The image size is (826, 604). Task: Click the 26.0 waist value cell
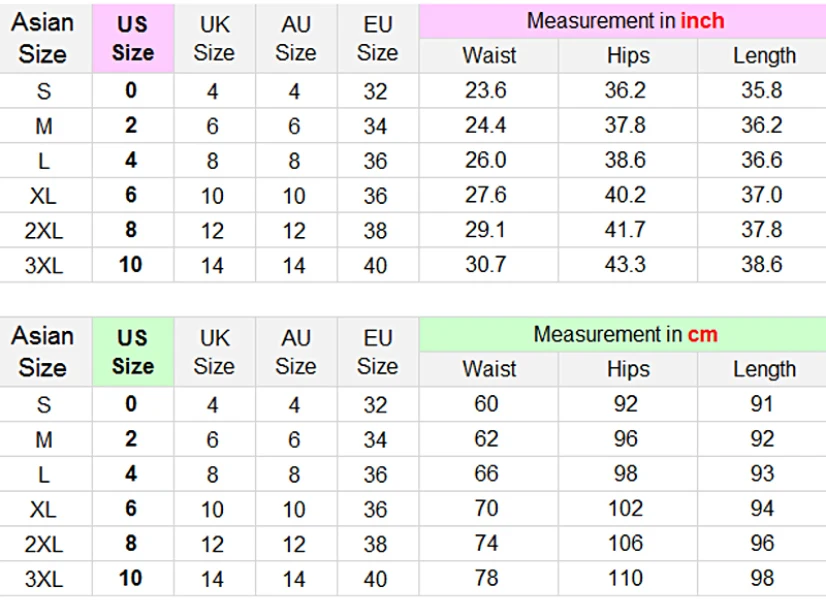pos(486,160)
